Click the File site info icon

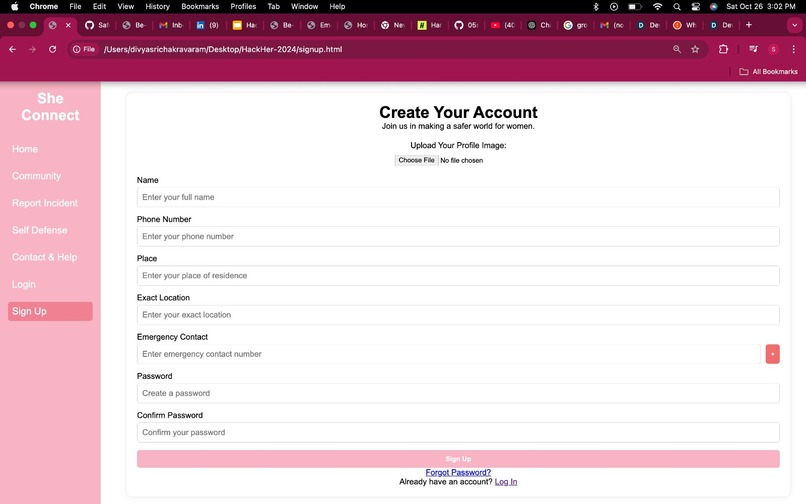tap(84, 49)
